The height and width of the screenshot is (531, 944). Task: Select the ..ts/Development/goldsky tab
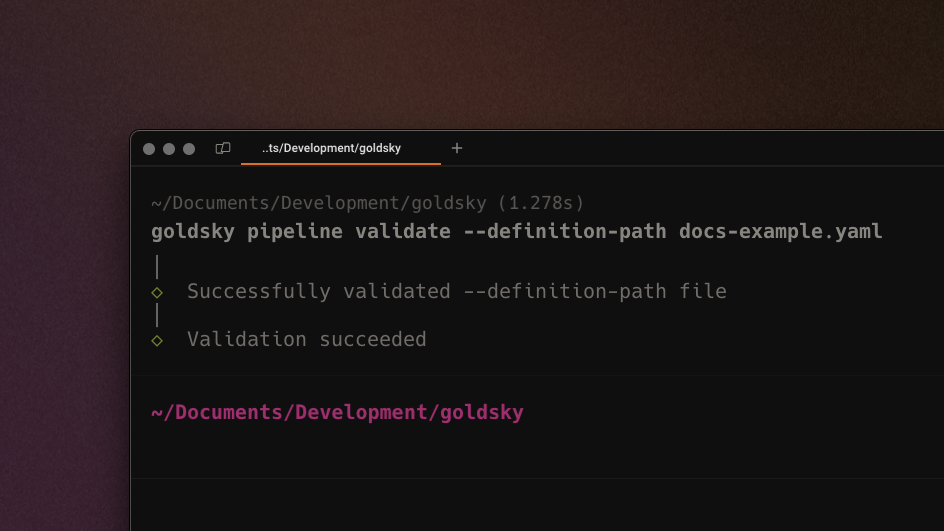pyautogui.click(x=341, y=148)
